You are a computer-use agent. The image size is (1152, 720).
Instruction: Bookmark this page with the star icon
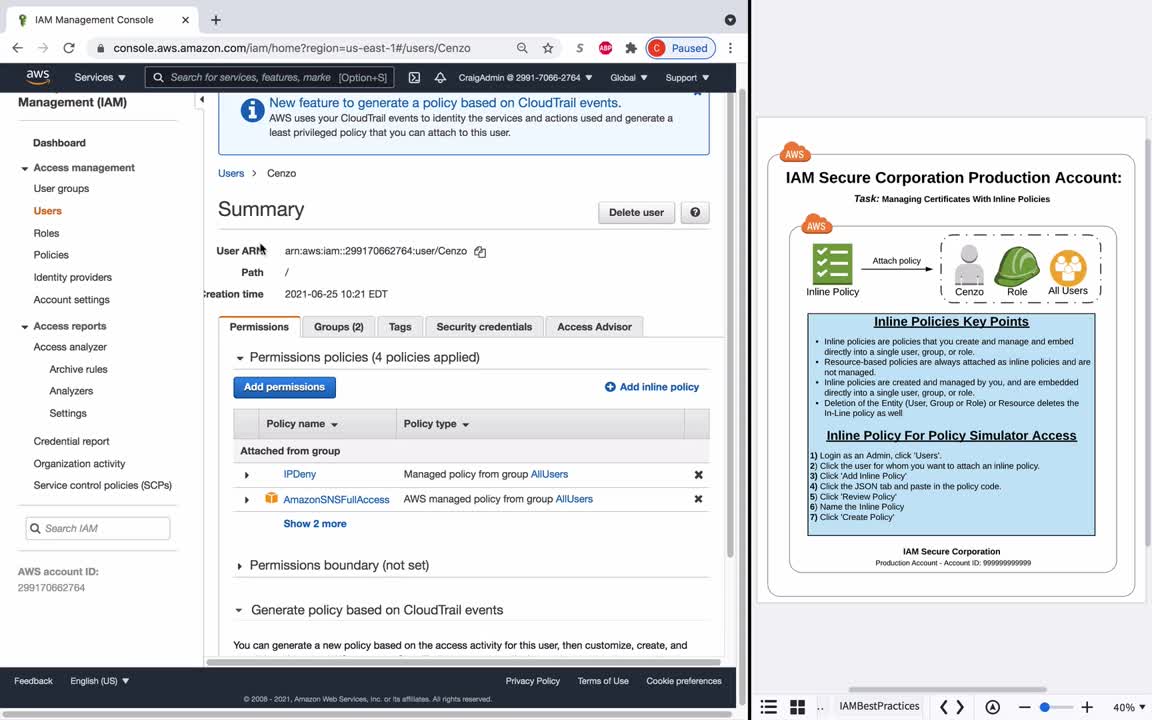[x=548, y=48]
